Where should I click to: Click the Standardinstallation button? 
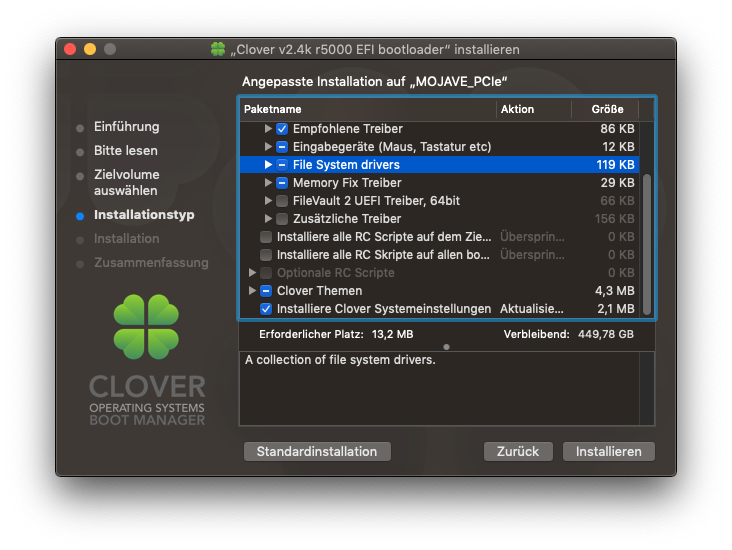(317, 451)
